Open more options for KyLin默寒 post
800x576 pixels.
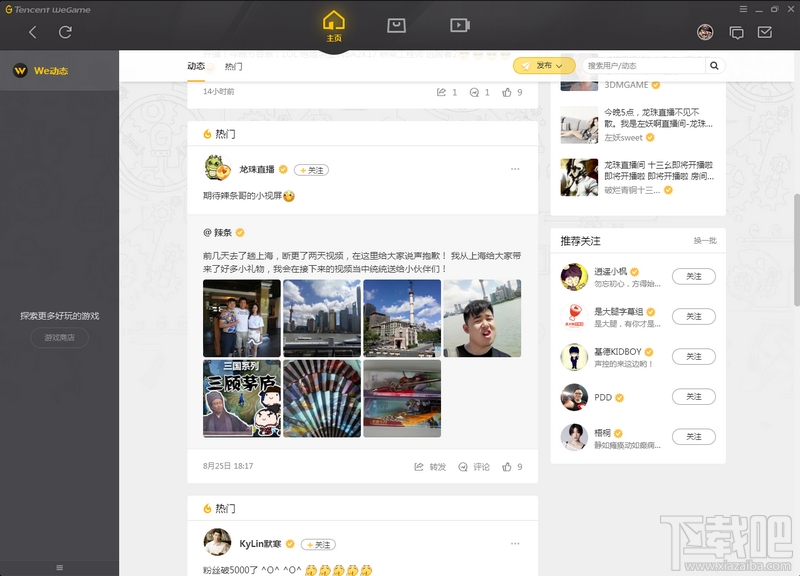click(x=515, y=543)
